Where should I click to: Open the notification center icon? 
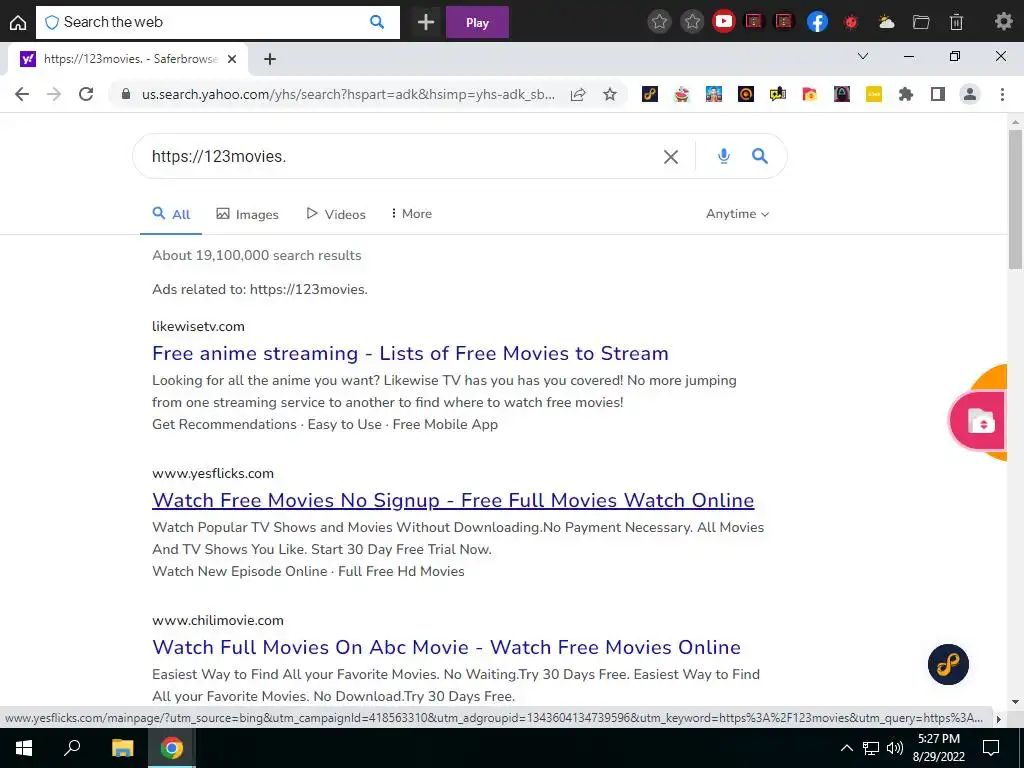click(991, 748)
